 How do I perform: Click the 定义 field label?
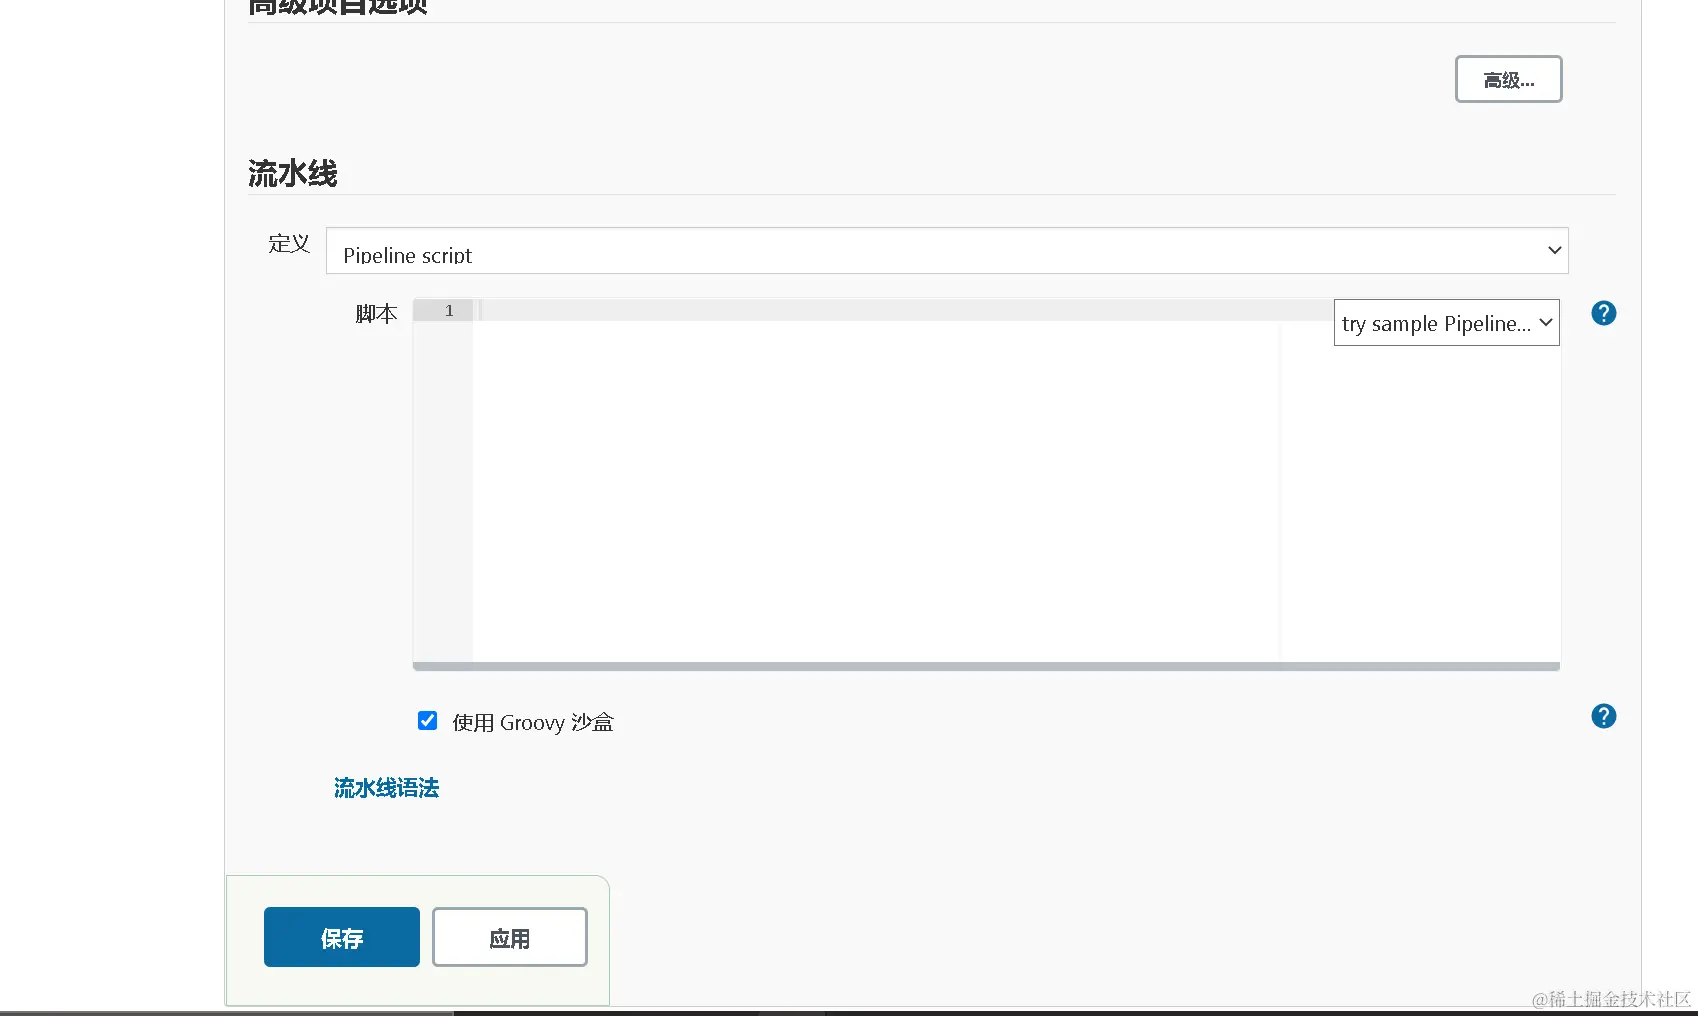[289, 244]
